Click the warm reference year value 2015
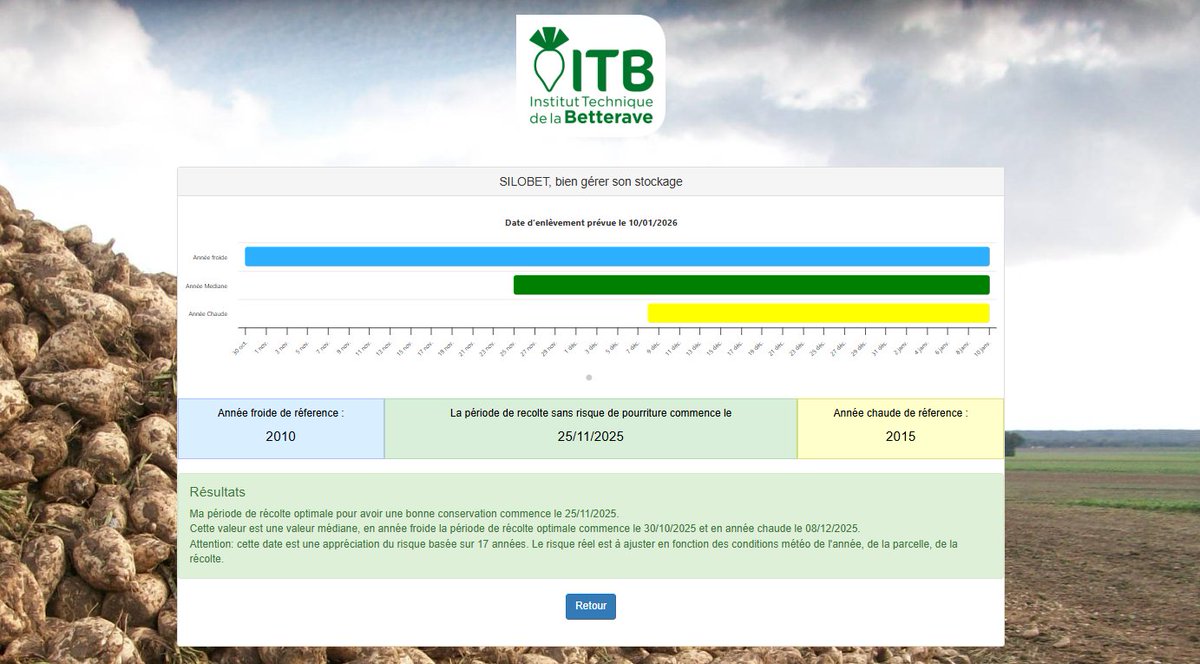The height and width of the screenshot is (664, 1200). (x=900, y=436)
